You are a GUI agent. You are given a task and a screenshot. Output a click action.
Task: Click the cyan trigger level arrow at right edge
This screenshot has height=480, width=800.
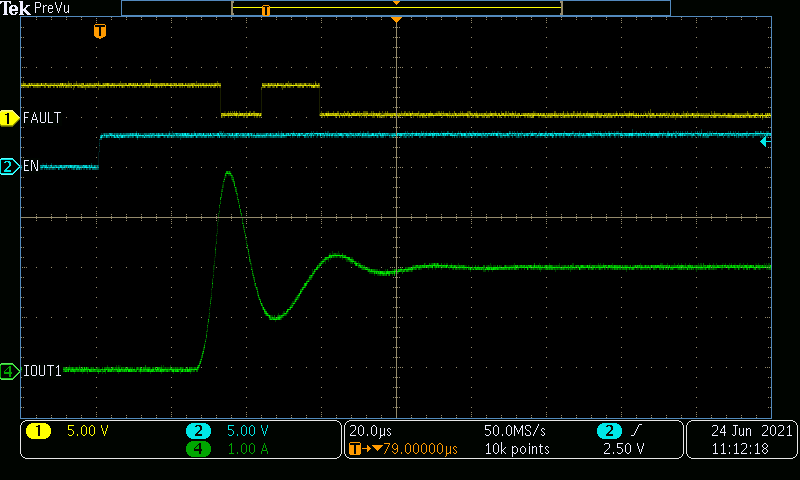765,142
